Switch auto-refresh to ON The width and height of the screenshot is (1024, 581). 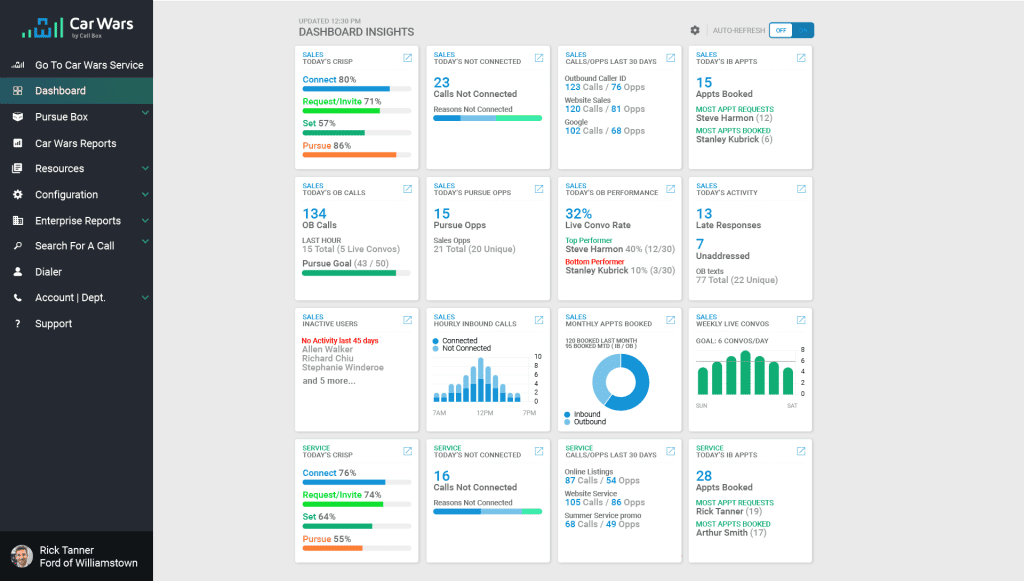803,30
